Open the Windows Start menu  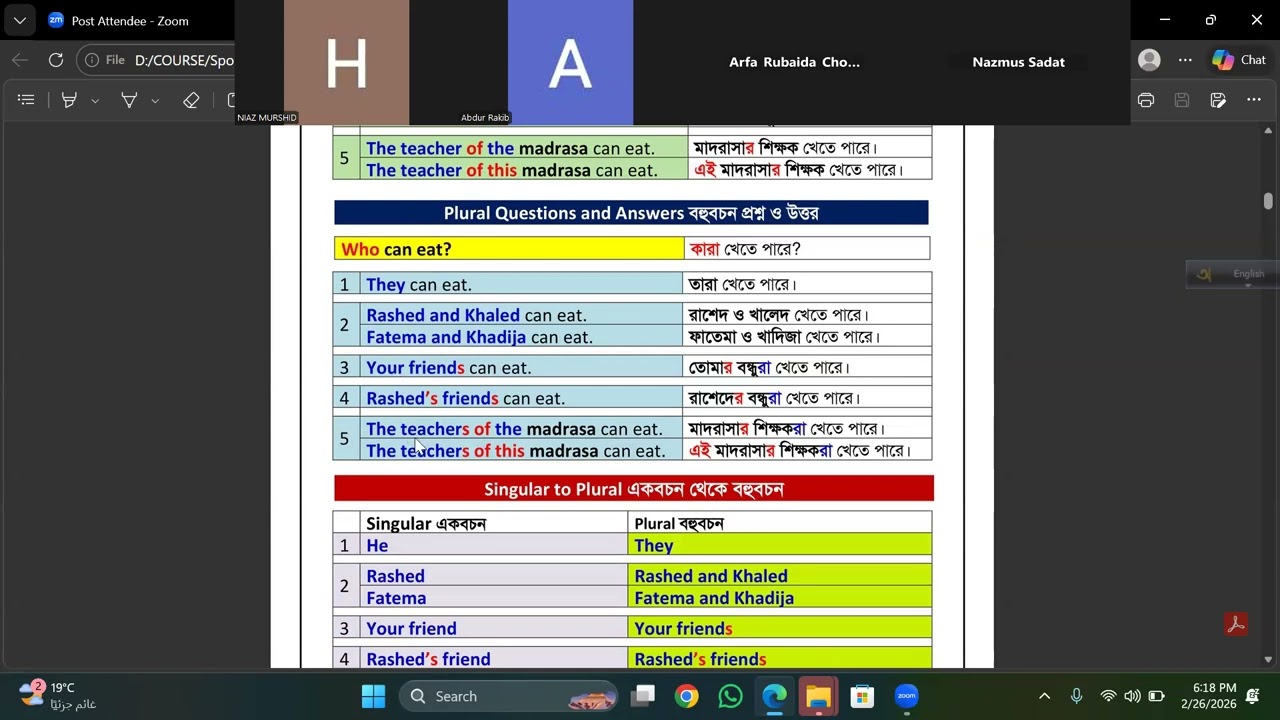coord(373,696)
